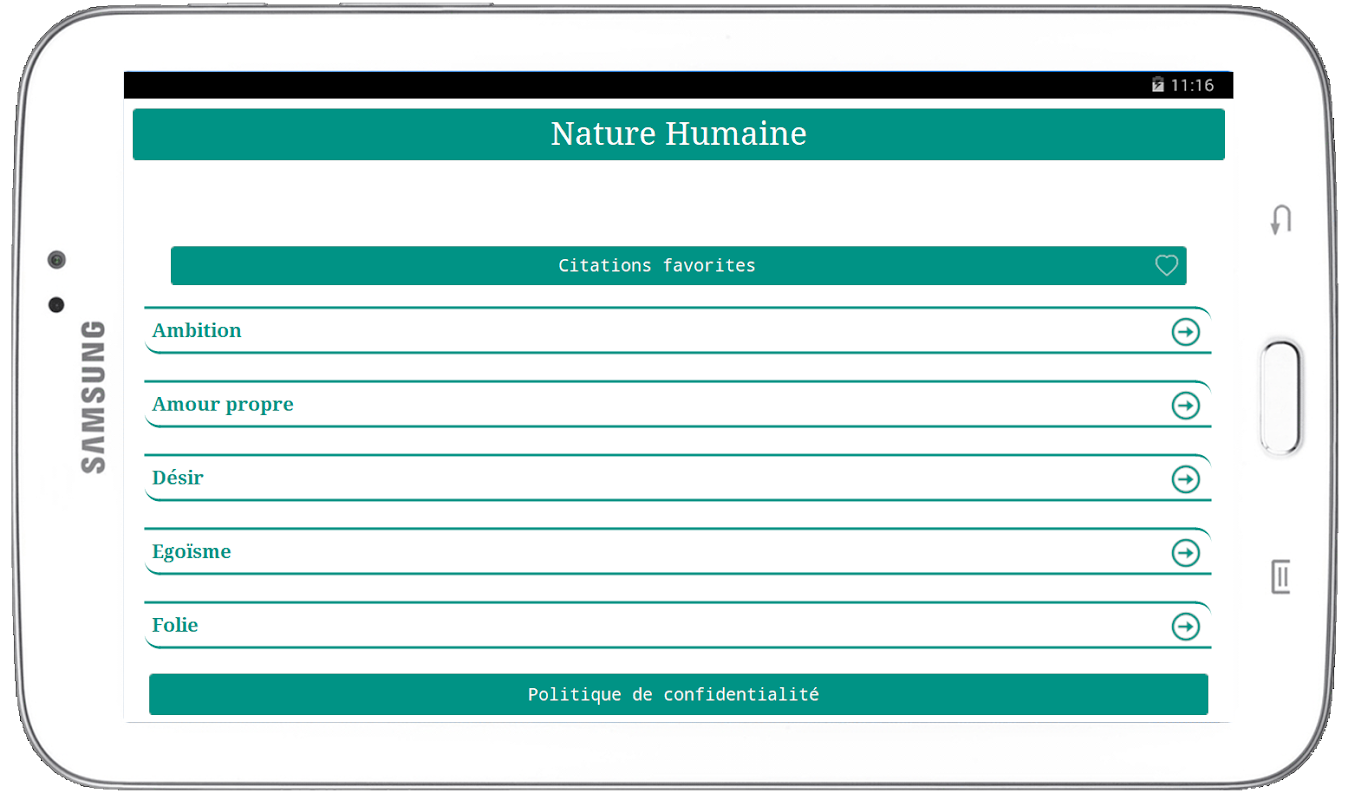
Task: Select the arrow icon in the Désir row
Action: click(1185, 479)
